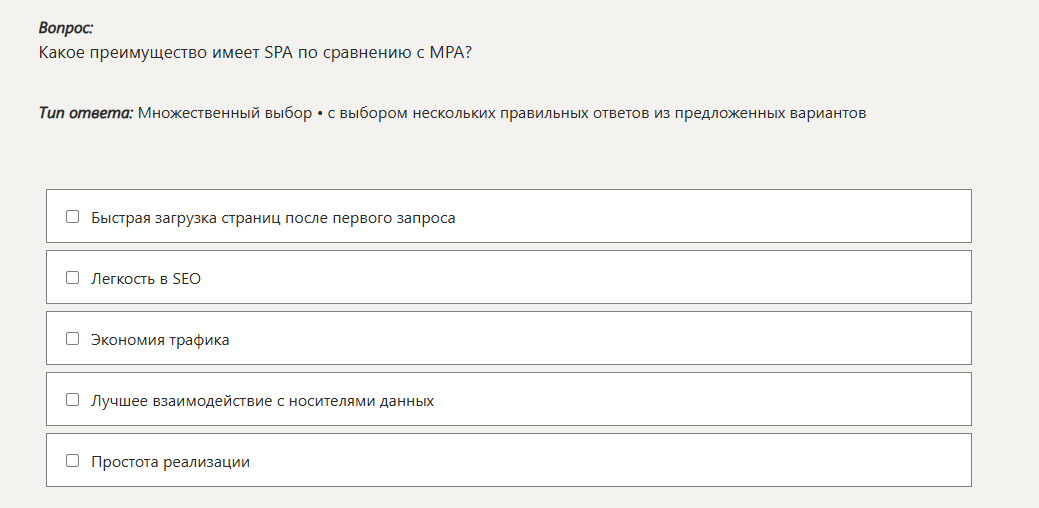Click the 'Простота реализации' answer label text
Viewport: 1039px width, 508px height.
tap(170, 462)
